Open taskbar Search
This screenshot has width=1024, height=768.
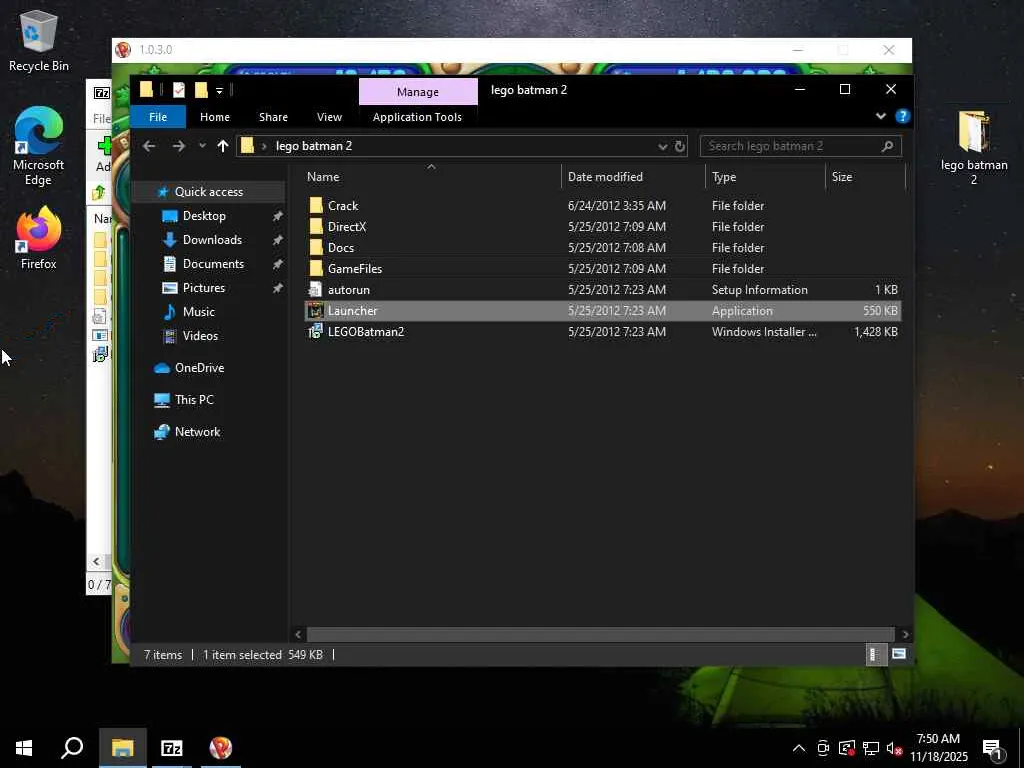pyautogui.click(x=72, y=748)
